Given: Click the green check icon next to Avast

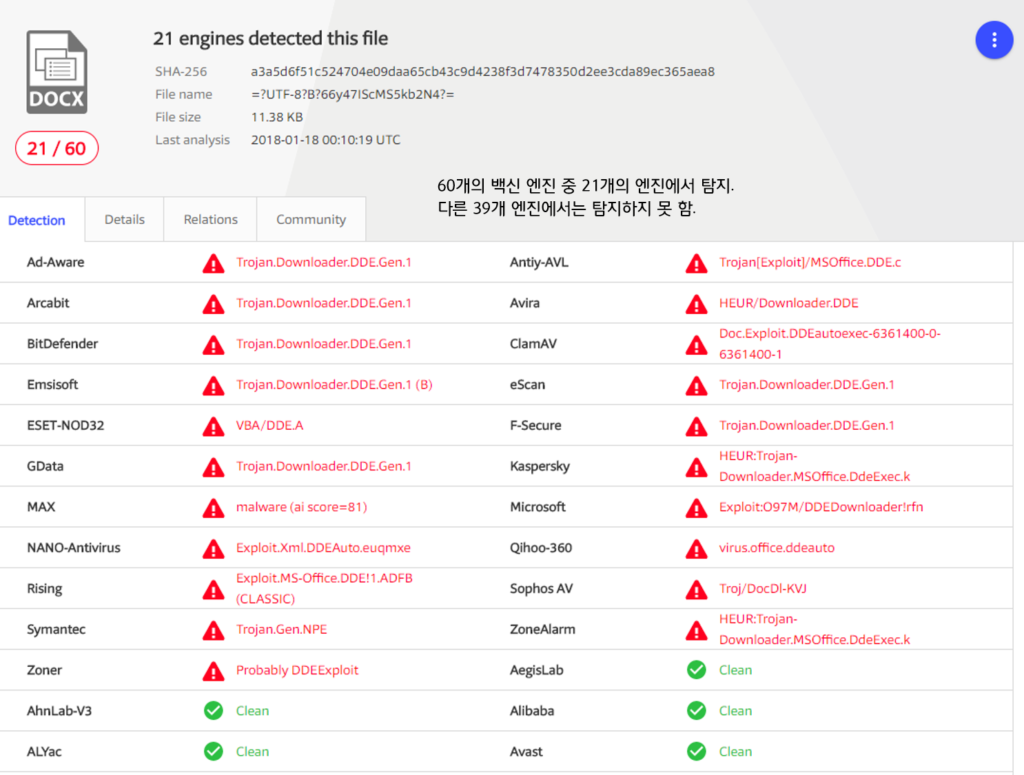Looking at the screenshot, I should pos(696,751).
